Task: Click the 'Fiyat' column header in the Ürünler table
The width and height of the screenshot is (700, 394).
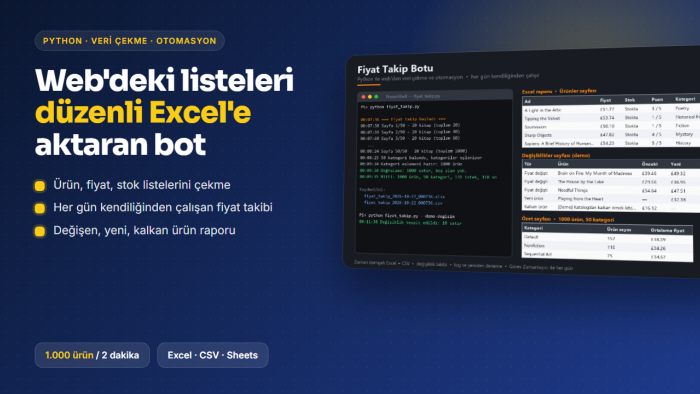Action: click(605, 100)
